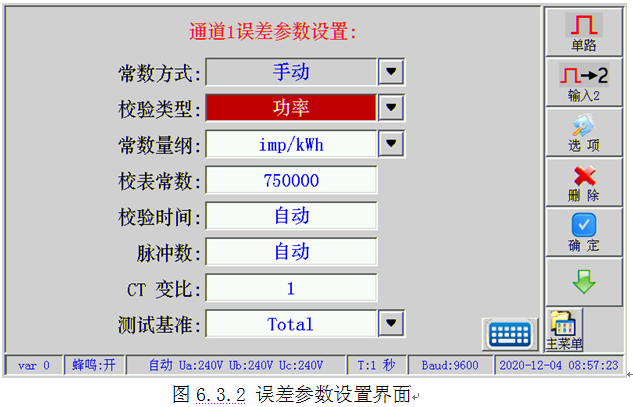Screen dimensions: 633x407
Task: Select the 校表常数 field showing 750000
Action: pyautogui.click(x=291, y=180)
